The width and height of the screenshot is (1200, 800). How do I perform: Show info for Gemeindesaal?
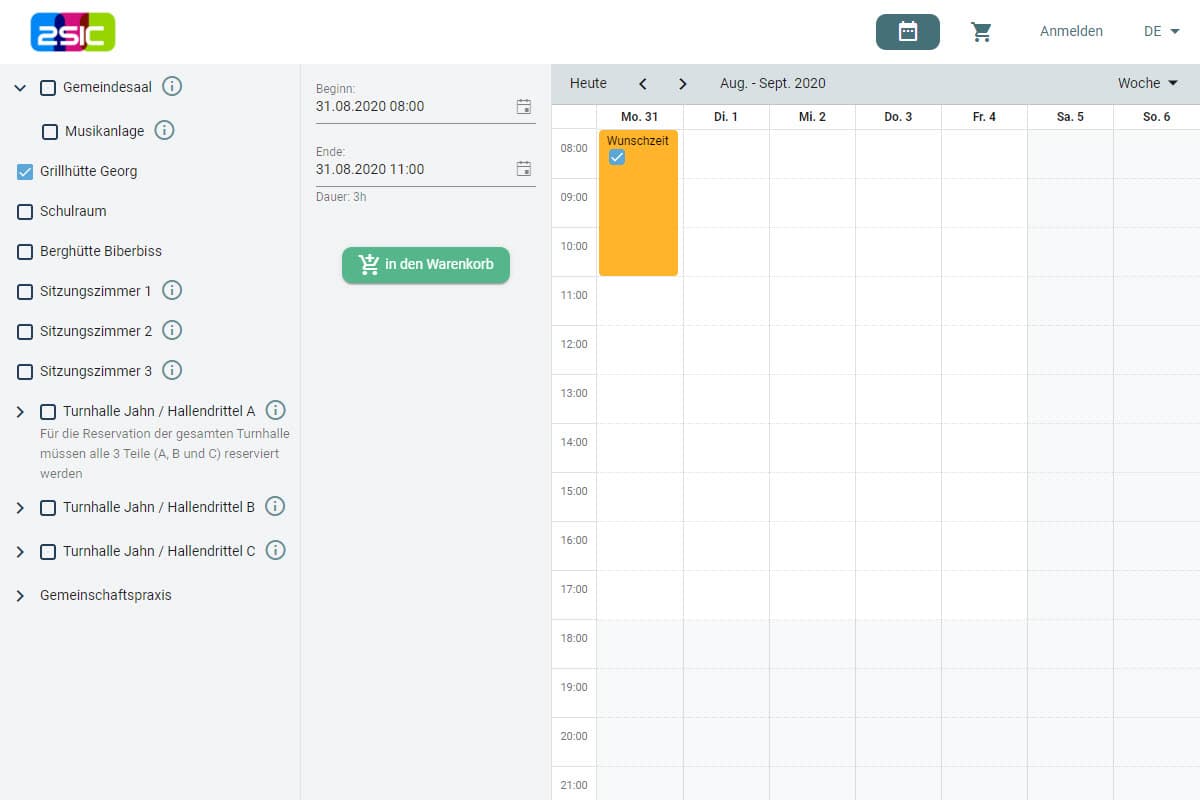pos(172,87)
